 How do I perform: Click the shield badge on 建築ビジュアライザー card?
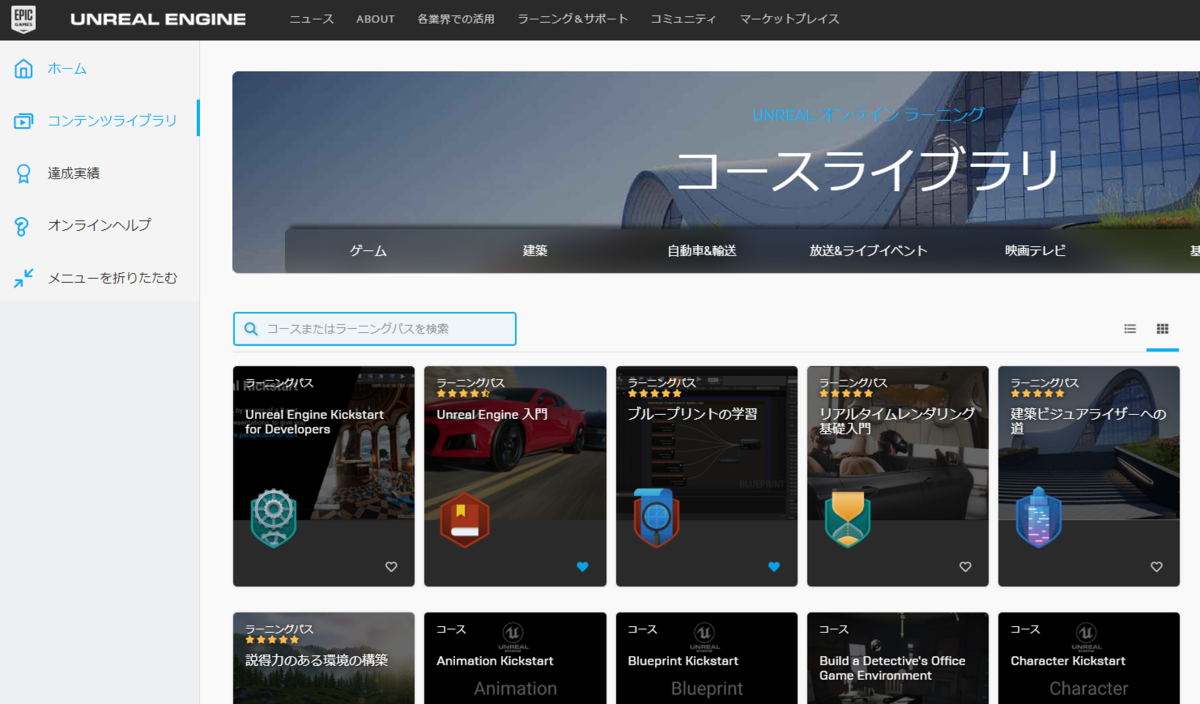[1039, 518]
